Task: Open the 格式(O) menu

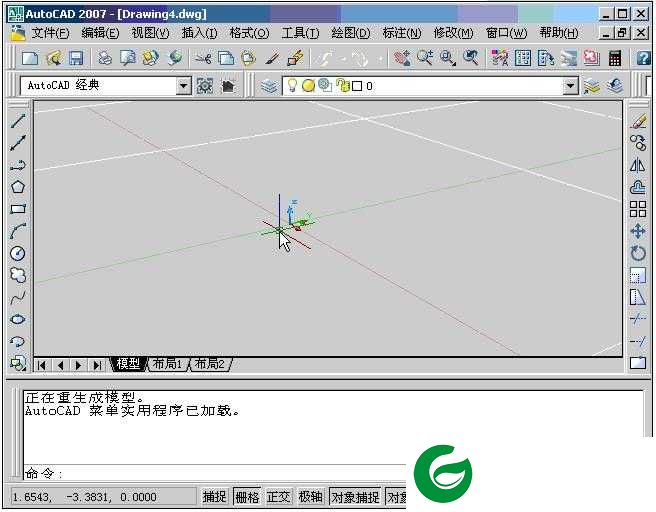Action: click(x=249, y=33)
